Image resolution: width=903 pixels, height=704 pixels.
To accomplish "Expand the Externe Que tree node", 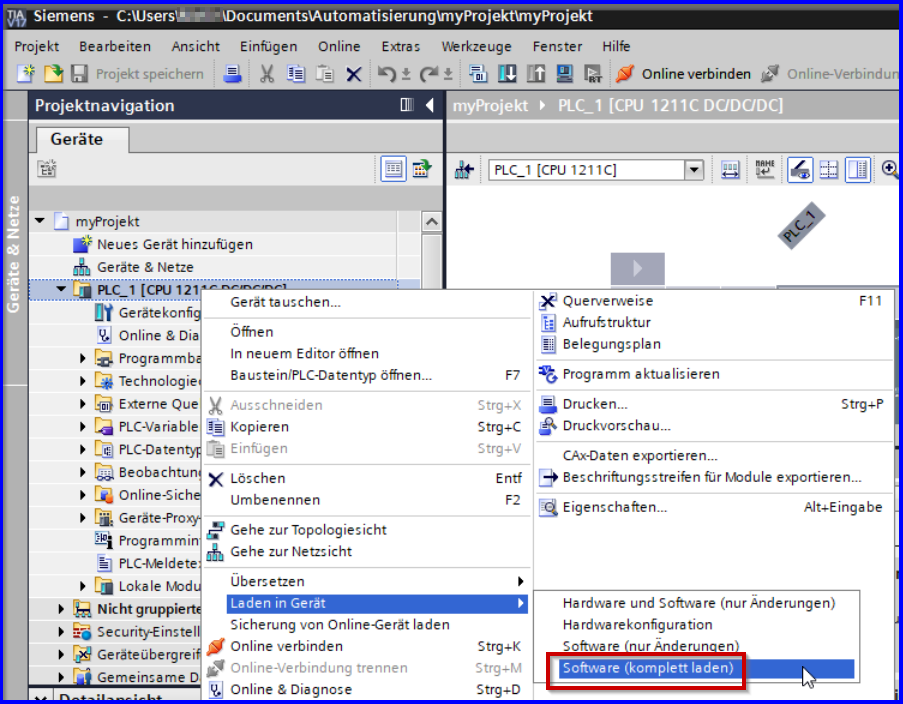I will coord(82,404).
